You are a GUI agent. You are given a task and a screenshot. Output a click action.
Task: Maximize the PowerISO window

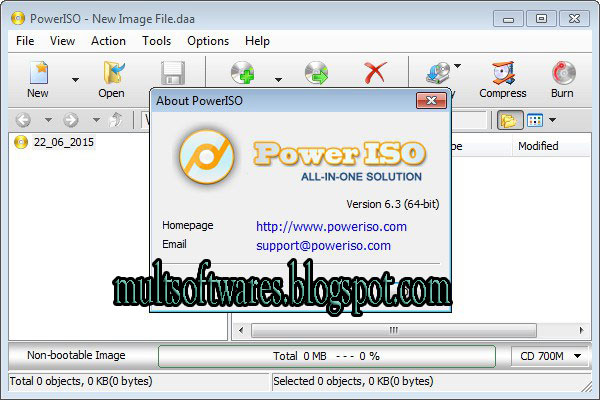[541, 19]
